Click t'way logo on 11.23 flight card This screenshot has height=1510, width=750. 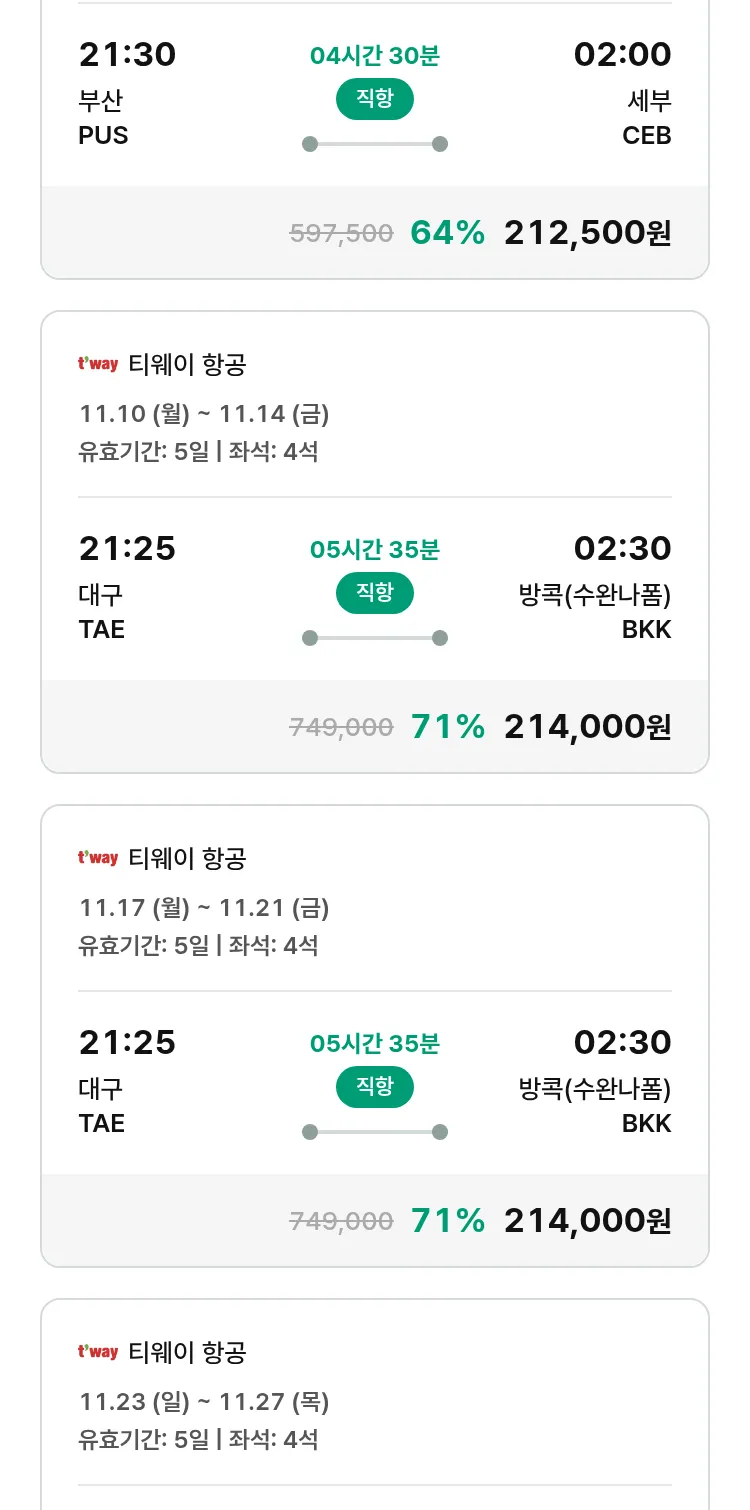pyautogui.click(x=98, y=1352)
